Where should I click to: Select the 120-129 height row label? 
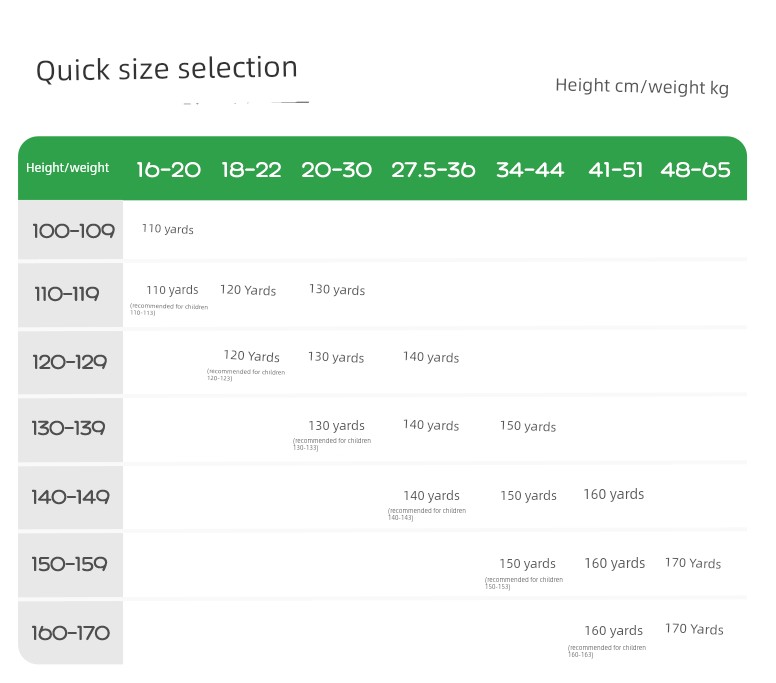[70, 362]
